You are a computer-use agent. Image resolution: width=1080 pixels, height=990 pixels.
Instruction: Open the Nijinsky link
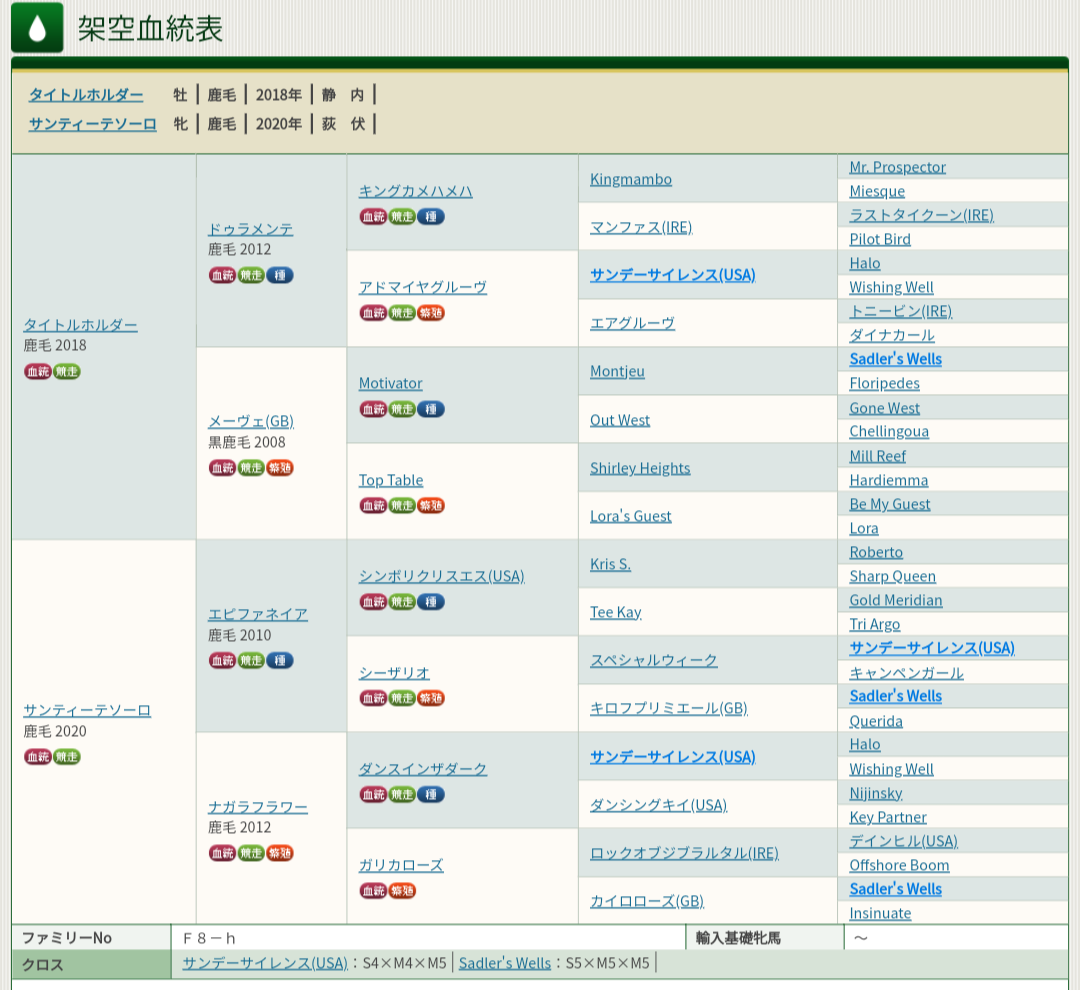pos(875,793)
